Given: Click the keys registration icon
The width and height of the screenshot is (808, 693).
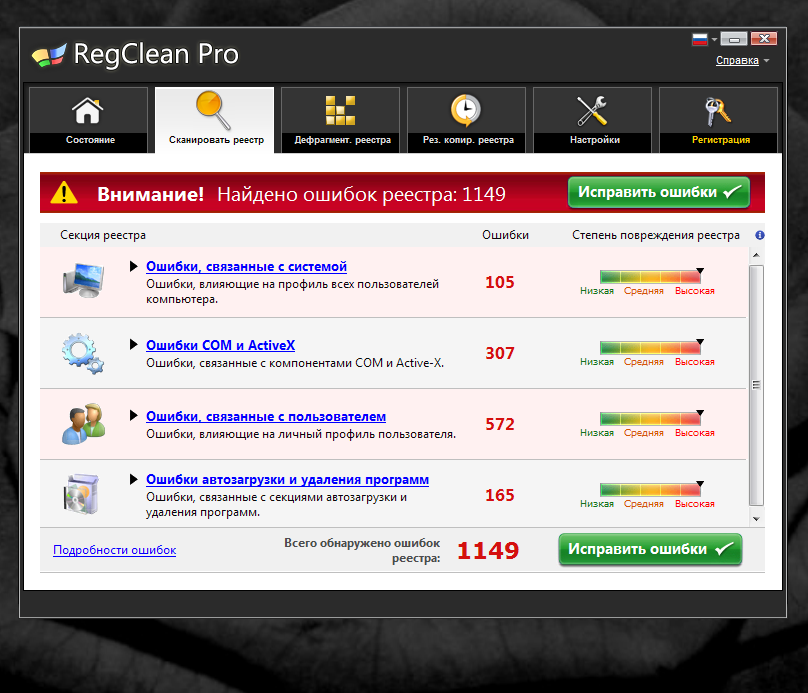Looking at the screenshot, I should (720, 109).
